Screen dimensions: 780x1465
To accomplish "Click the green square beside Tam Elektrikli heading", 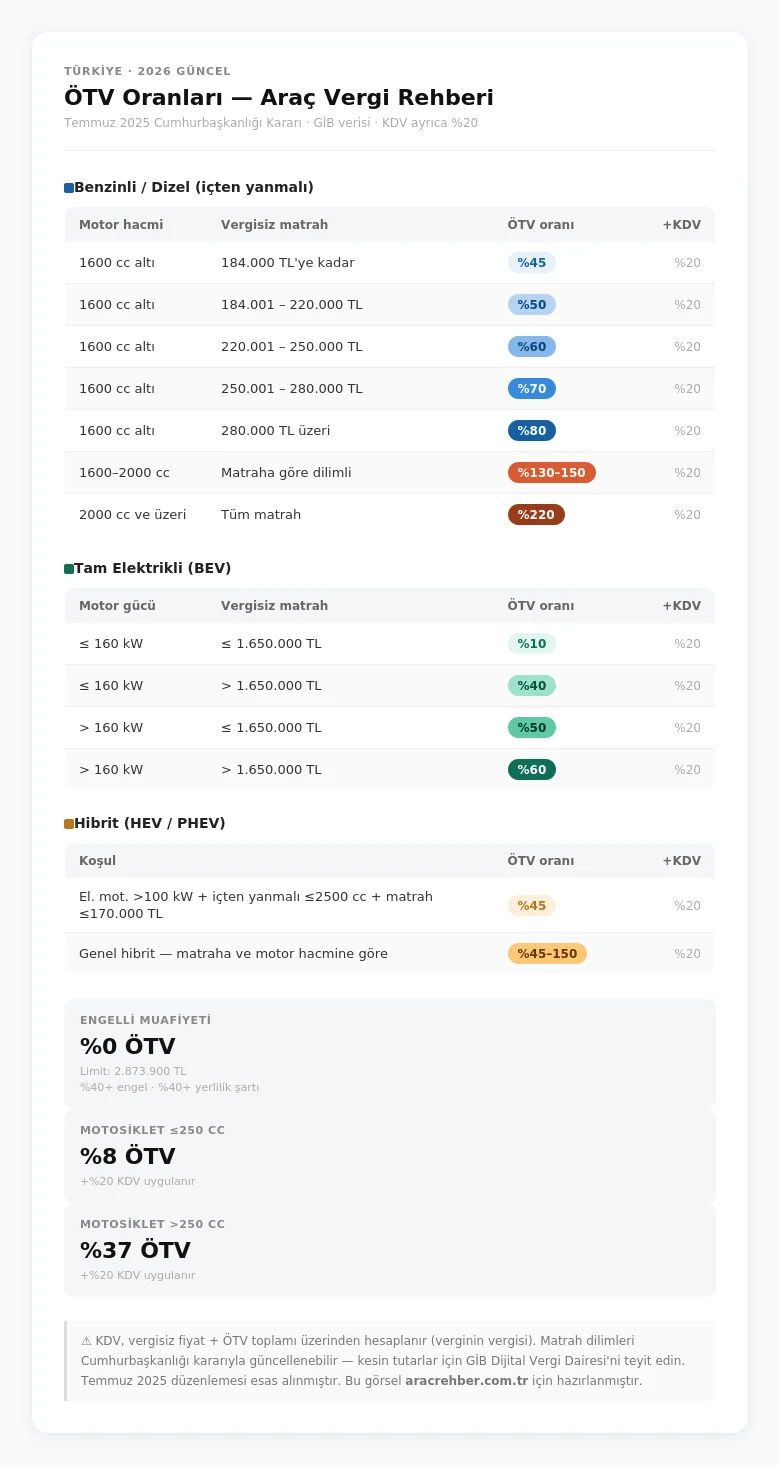I will 69,569.
